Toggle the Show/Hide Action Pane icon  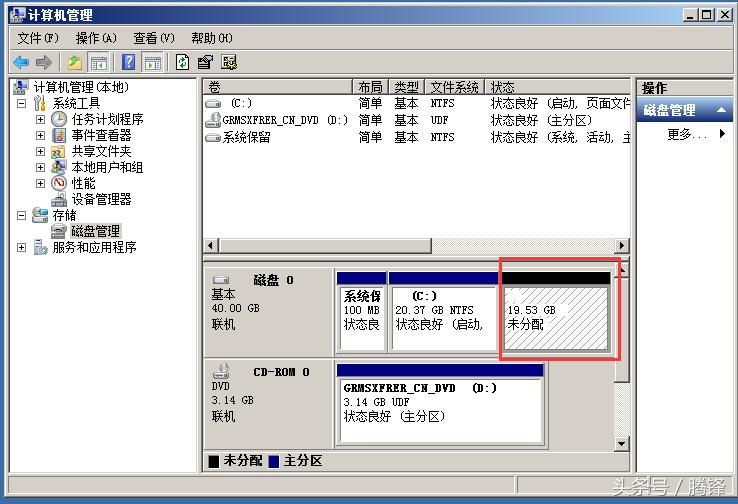coord(152,62)
